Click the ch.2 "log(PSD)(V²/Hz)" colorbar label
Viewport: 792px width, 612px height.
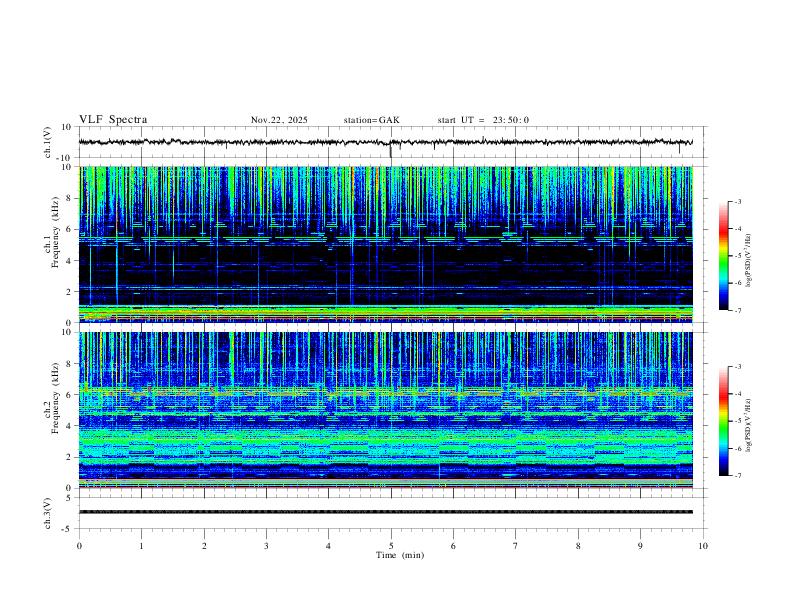pos(749,425)
